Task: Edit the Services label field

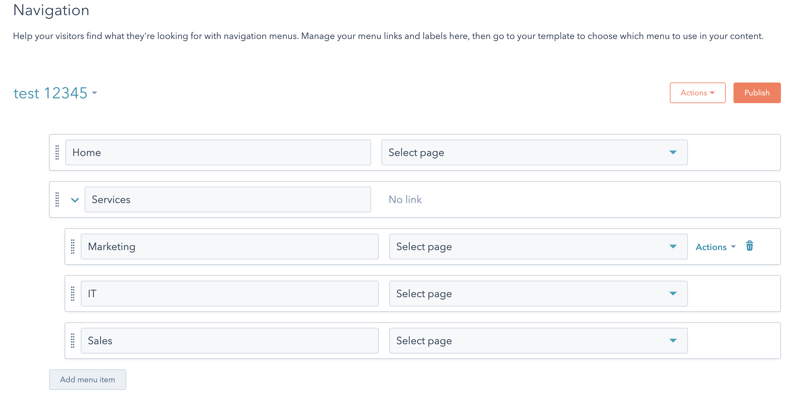Action: (228, 200)
